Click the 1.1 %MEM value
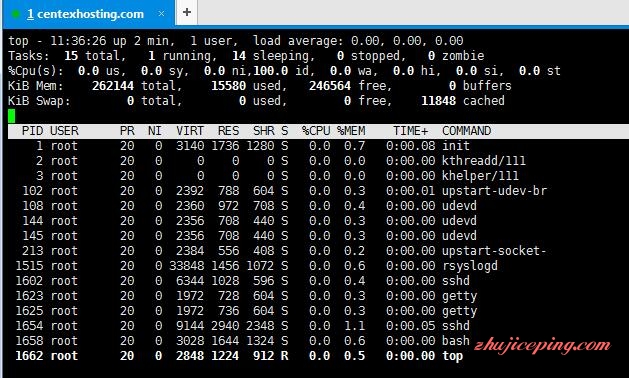Viewport: 629px width, 378px height. 355,326
